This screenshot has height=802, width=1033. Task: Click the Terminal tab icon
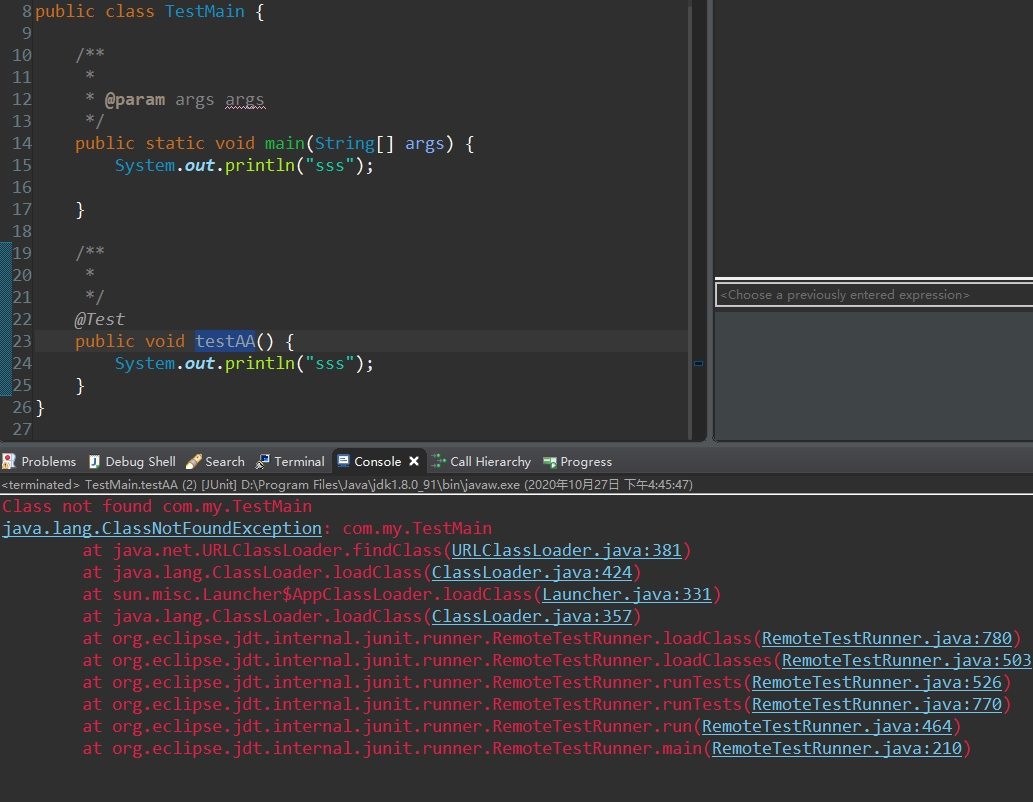262,461
